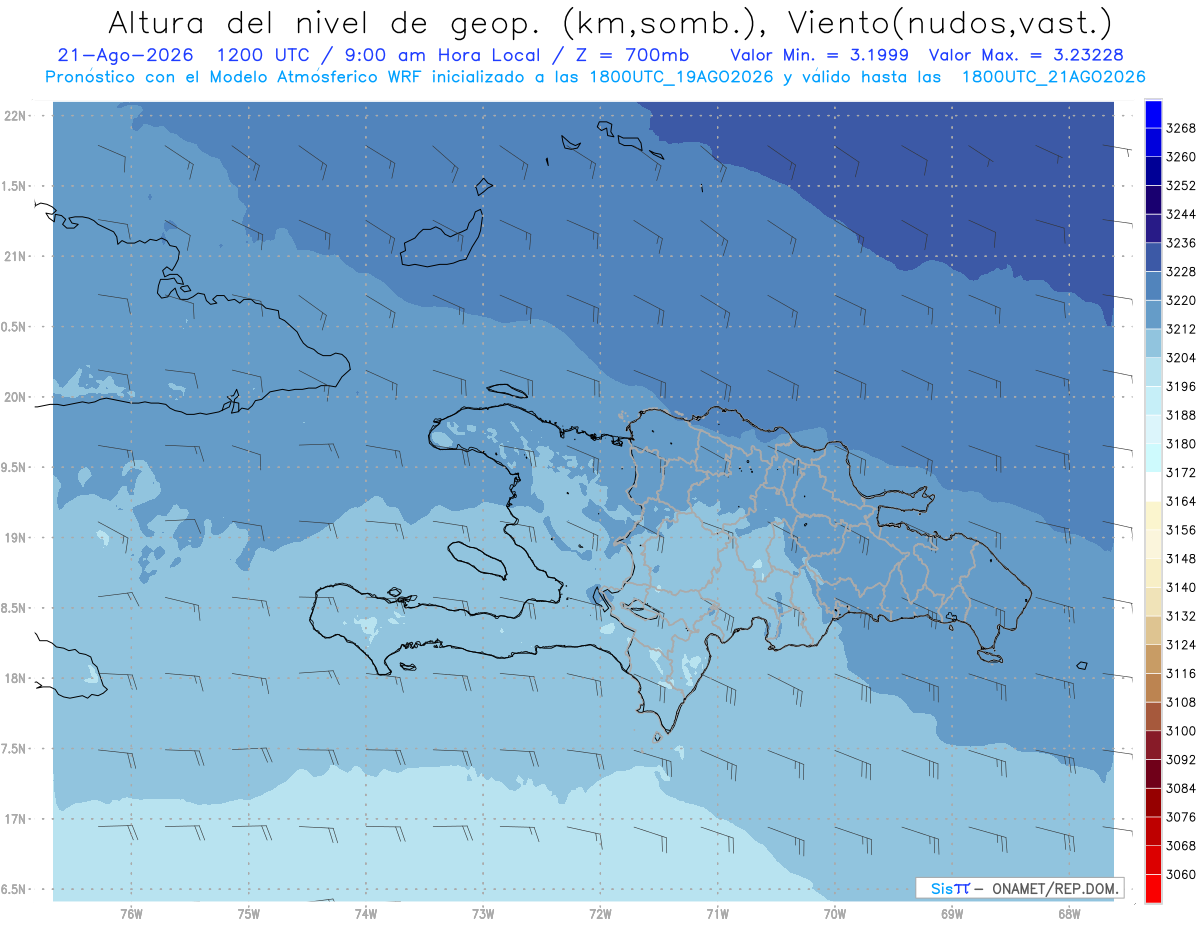Click the latitude label 18N
This screenshot has width=1200, height=927.
[x=17, y=679]
